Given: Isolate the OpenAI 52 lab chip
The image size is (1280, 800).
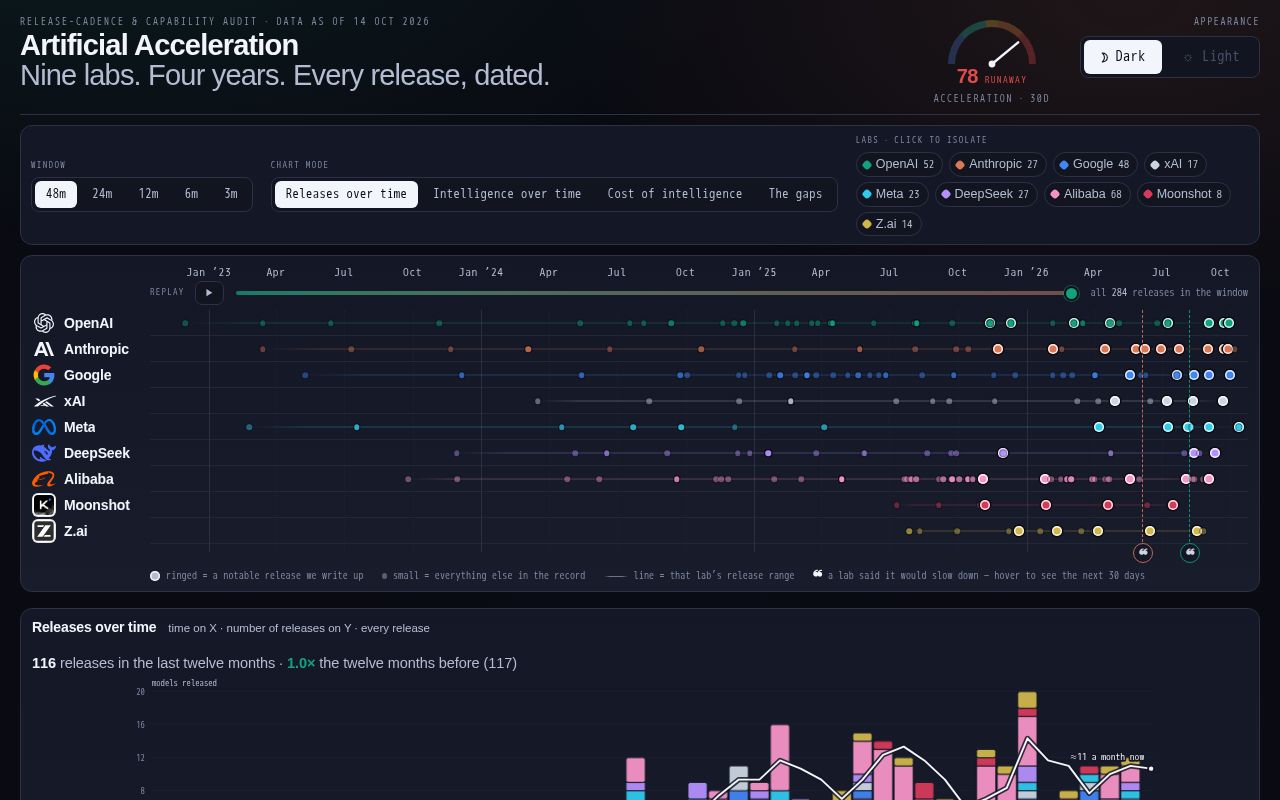Looking at the screenshot, I should pos(899,165).
